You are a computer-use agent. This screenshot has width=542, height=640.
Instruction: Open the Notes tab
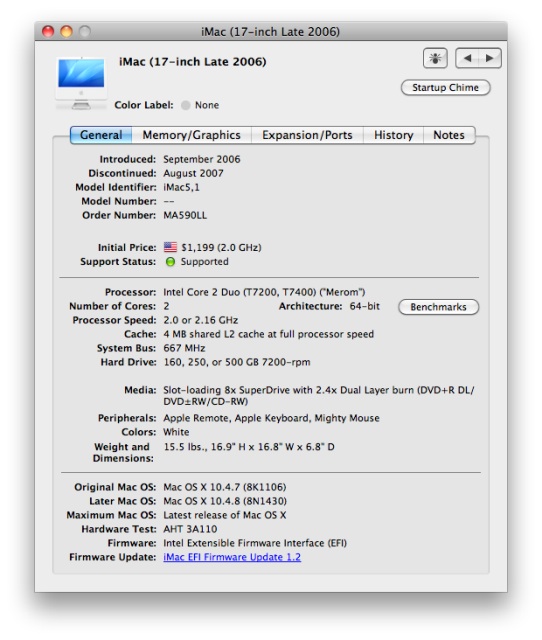pos(449,135)
